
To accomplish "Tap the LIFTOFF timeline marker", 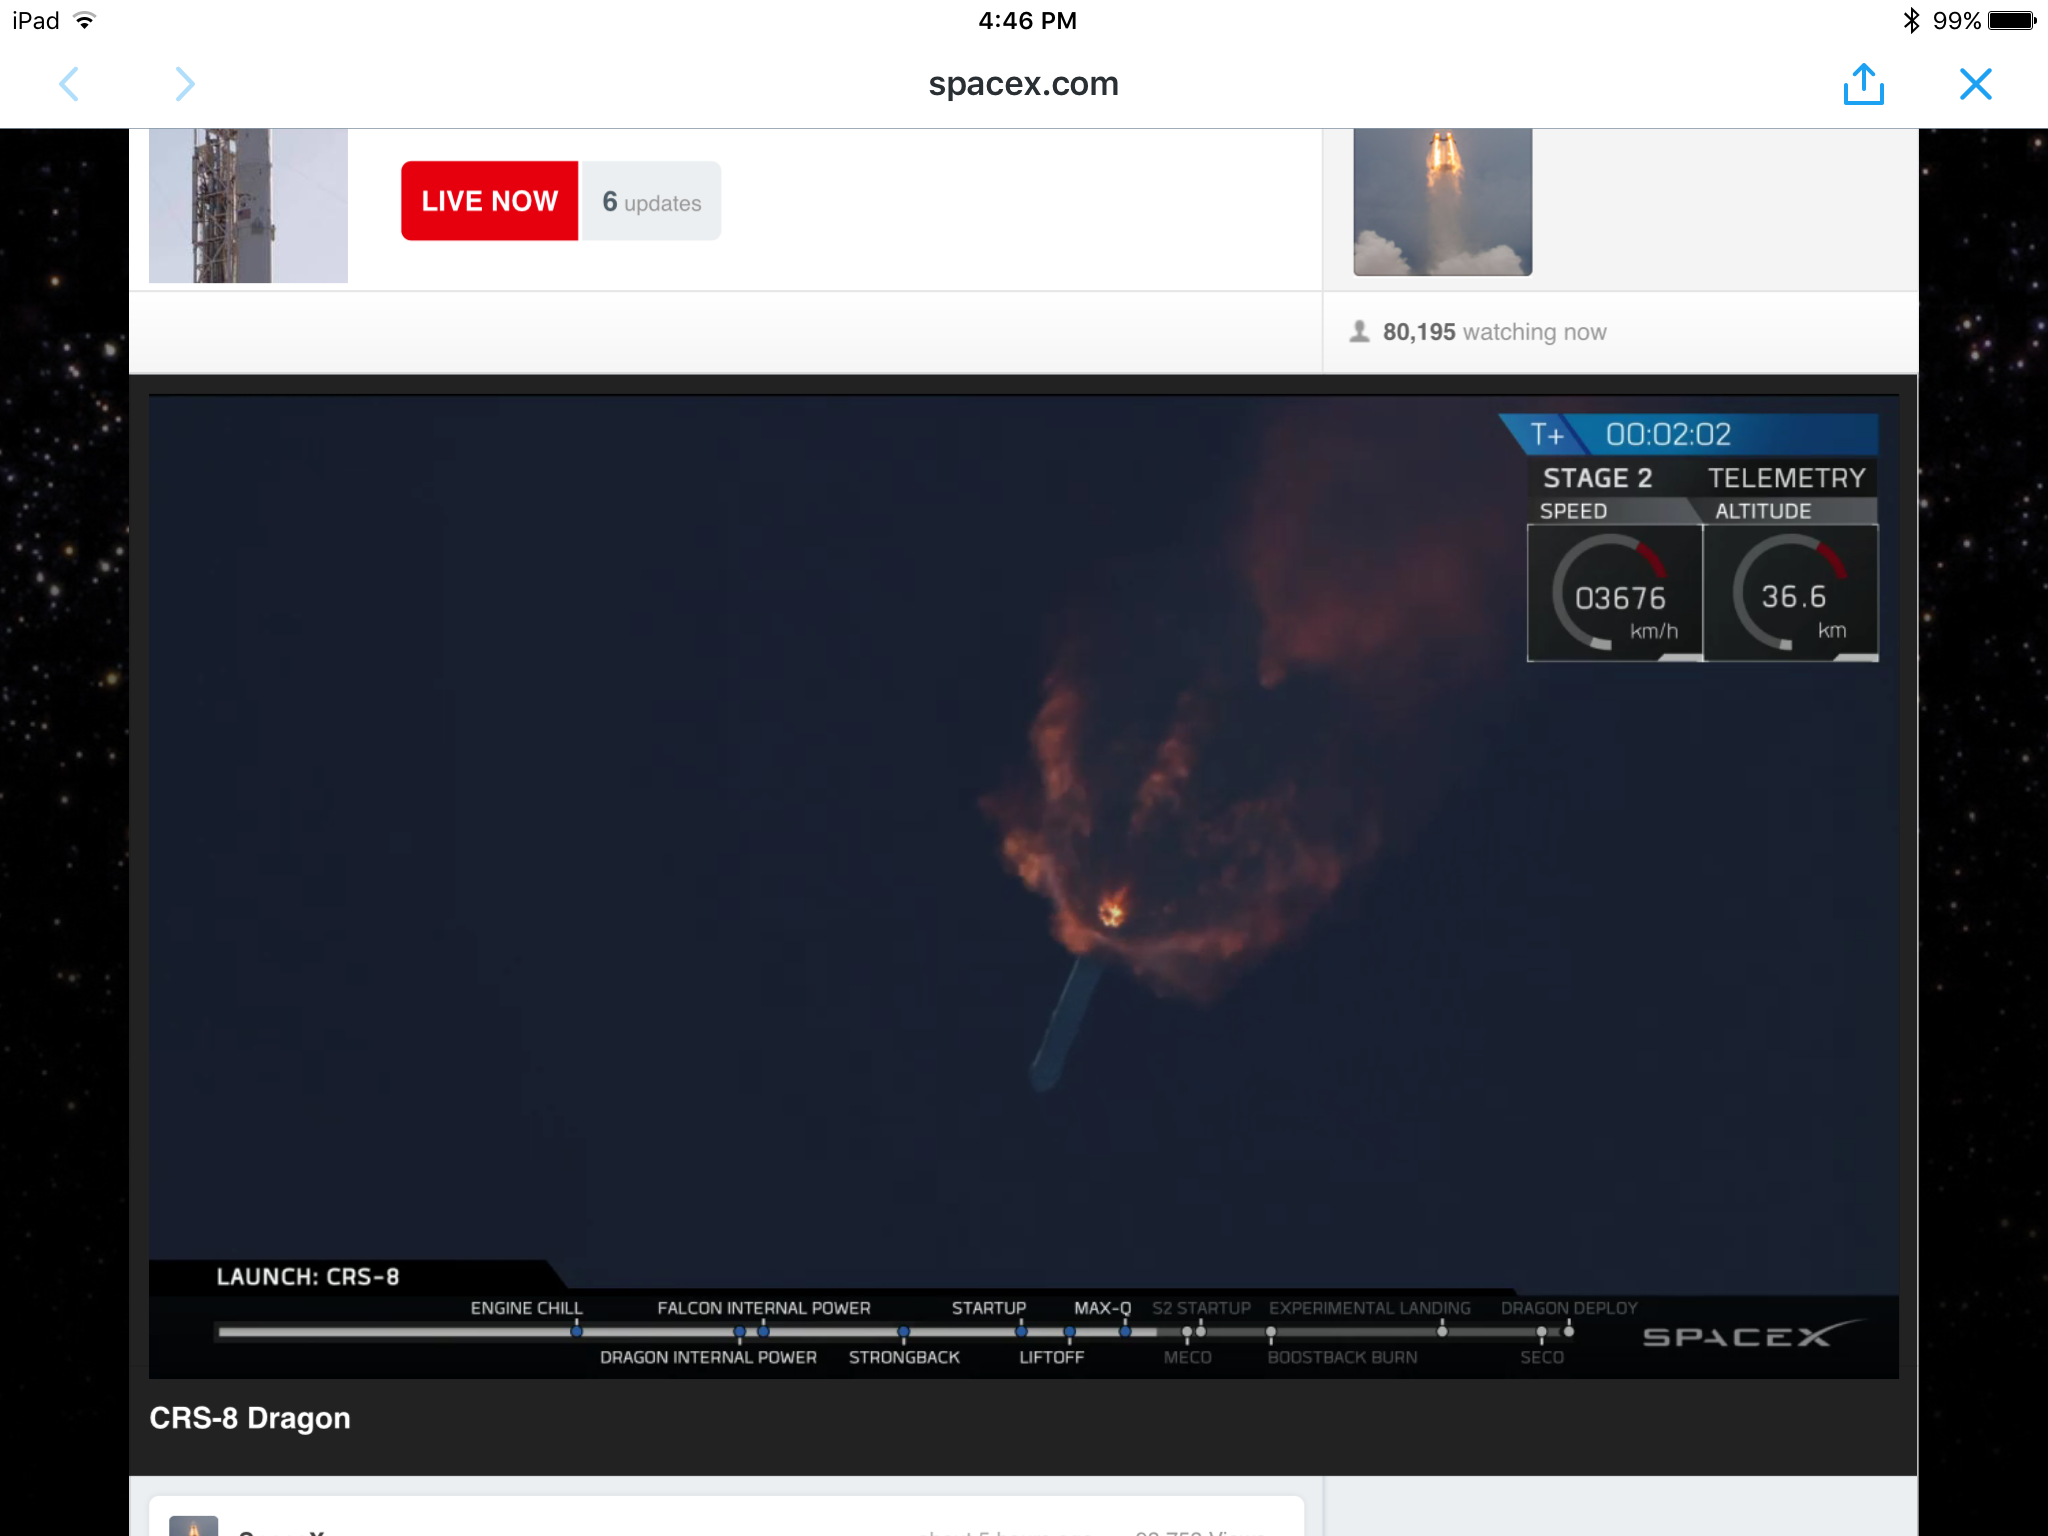I will pos(1069,1331).
